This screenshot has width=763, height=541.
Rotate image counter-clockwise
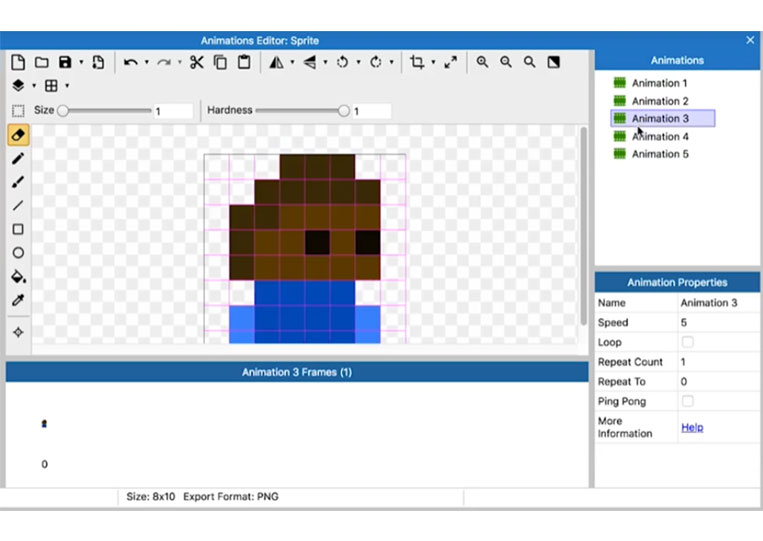[x=343, y=62]
